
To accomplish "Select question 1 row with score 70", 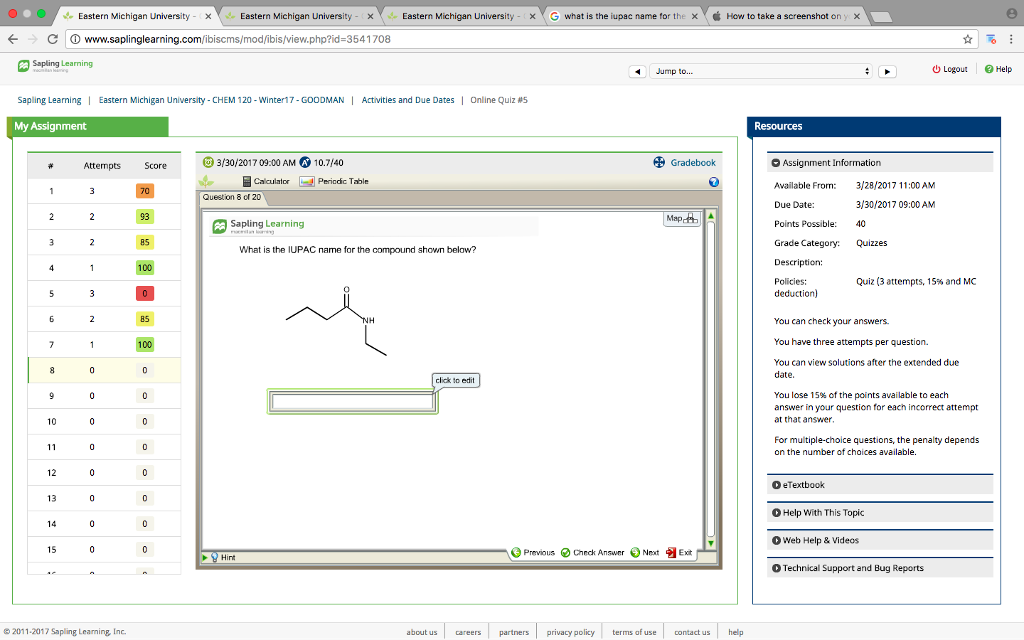I will pyautogui.click(x=104, y=191).
